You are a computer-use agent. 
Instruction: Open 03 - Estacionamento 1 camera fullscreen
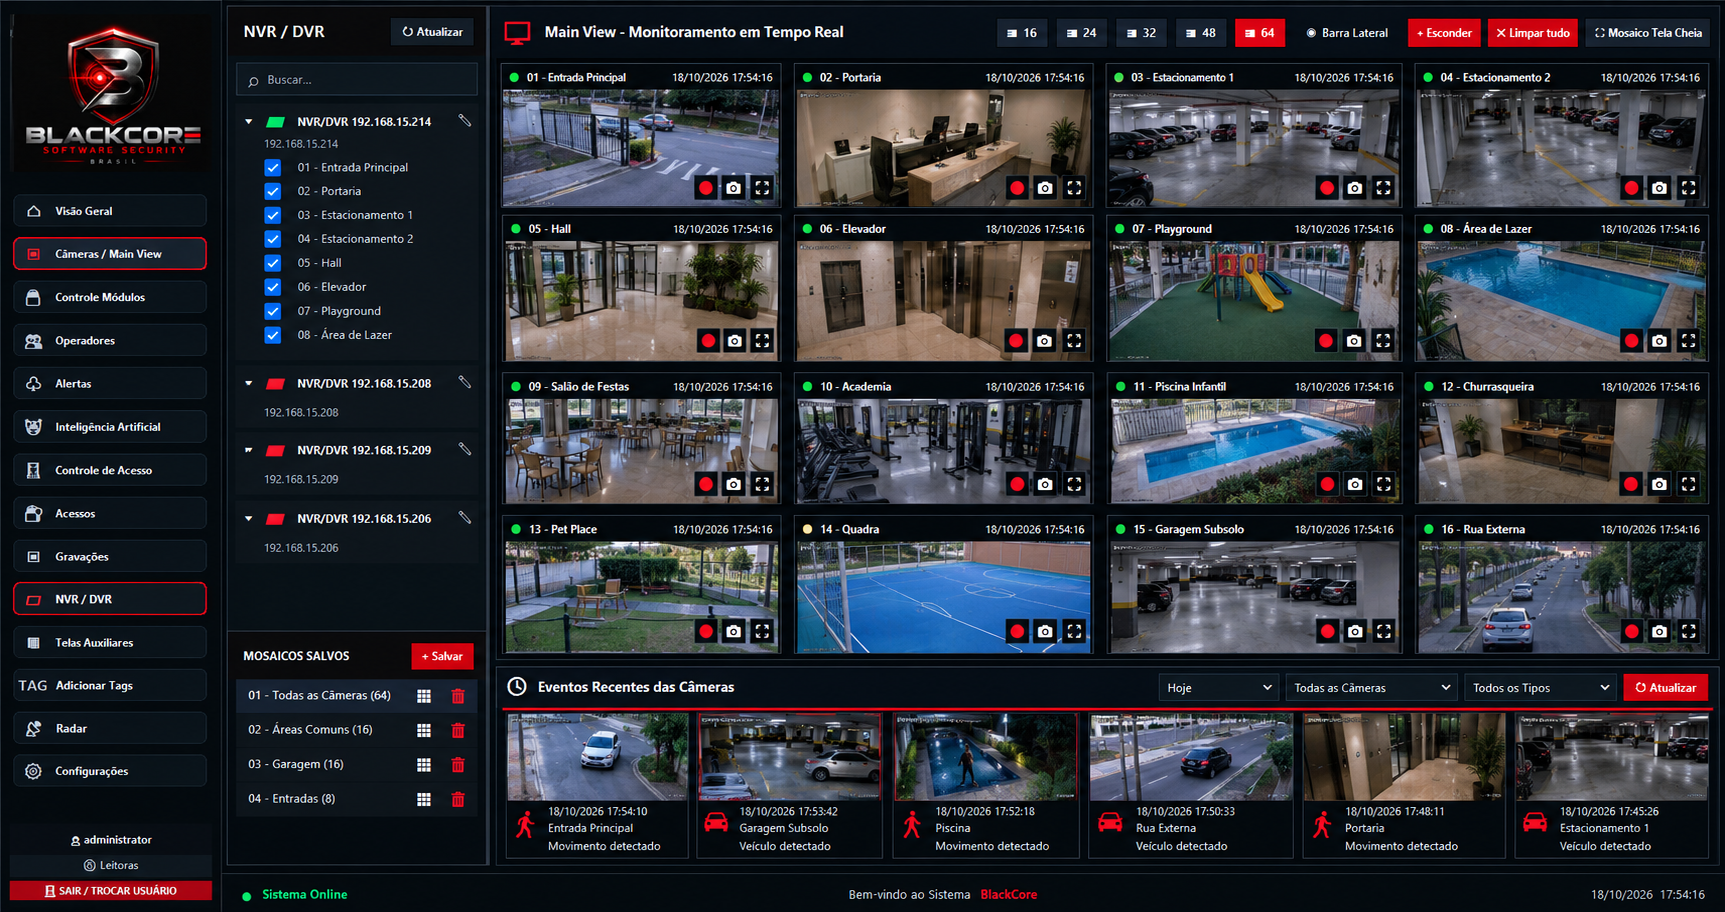(x=1383, y=188)
